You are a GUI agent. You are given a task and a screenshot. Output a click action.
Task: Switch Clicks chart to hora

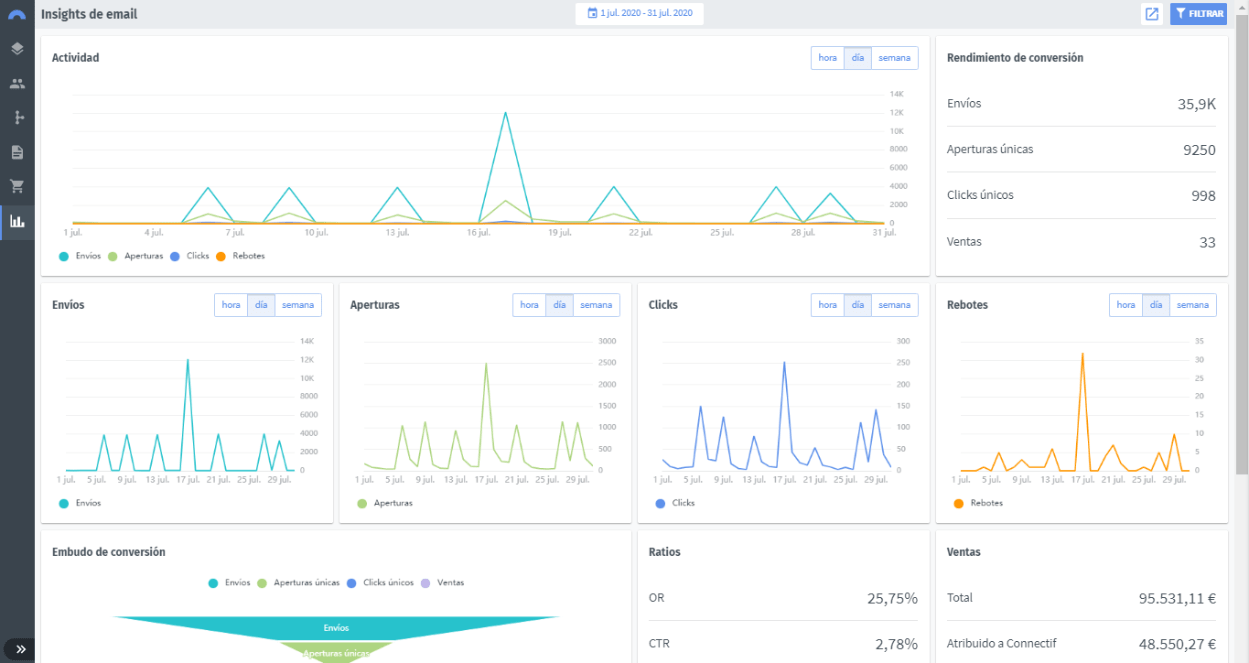pos(828,305)
